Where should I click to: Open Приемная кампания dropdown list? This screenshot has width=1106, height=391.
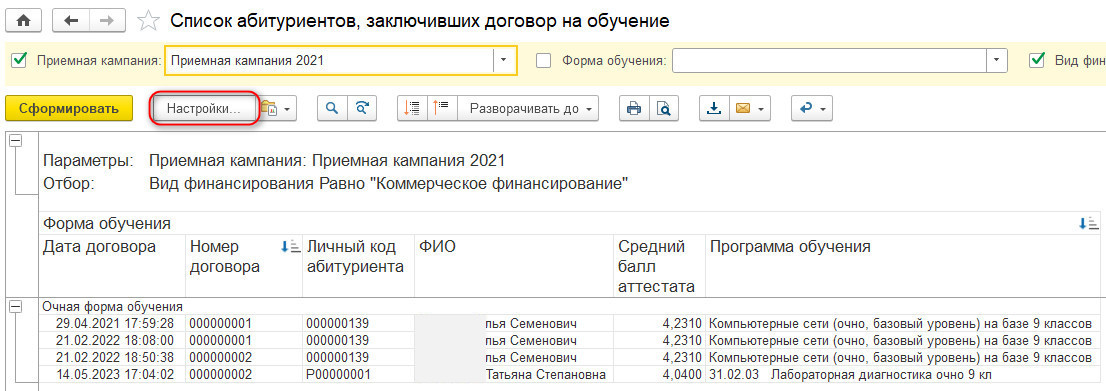click(x=504, y=61)
